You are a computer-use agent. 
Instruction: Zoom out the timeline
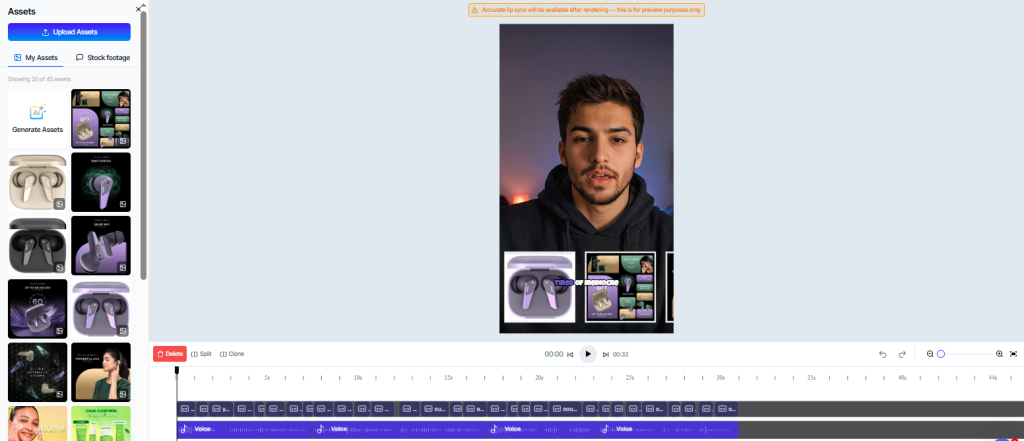coord(930,353)
